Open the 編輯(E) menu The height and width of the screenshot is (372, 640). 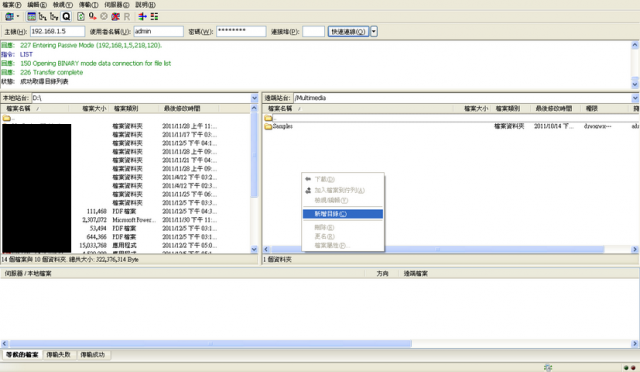click(37, 5)
